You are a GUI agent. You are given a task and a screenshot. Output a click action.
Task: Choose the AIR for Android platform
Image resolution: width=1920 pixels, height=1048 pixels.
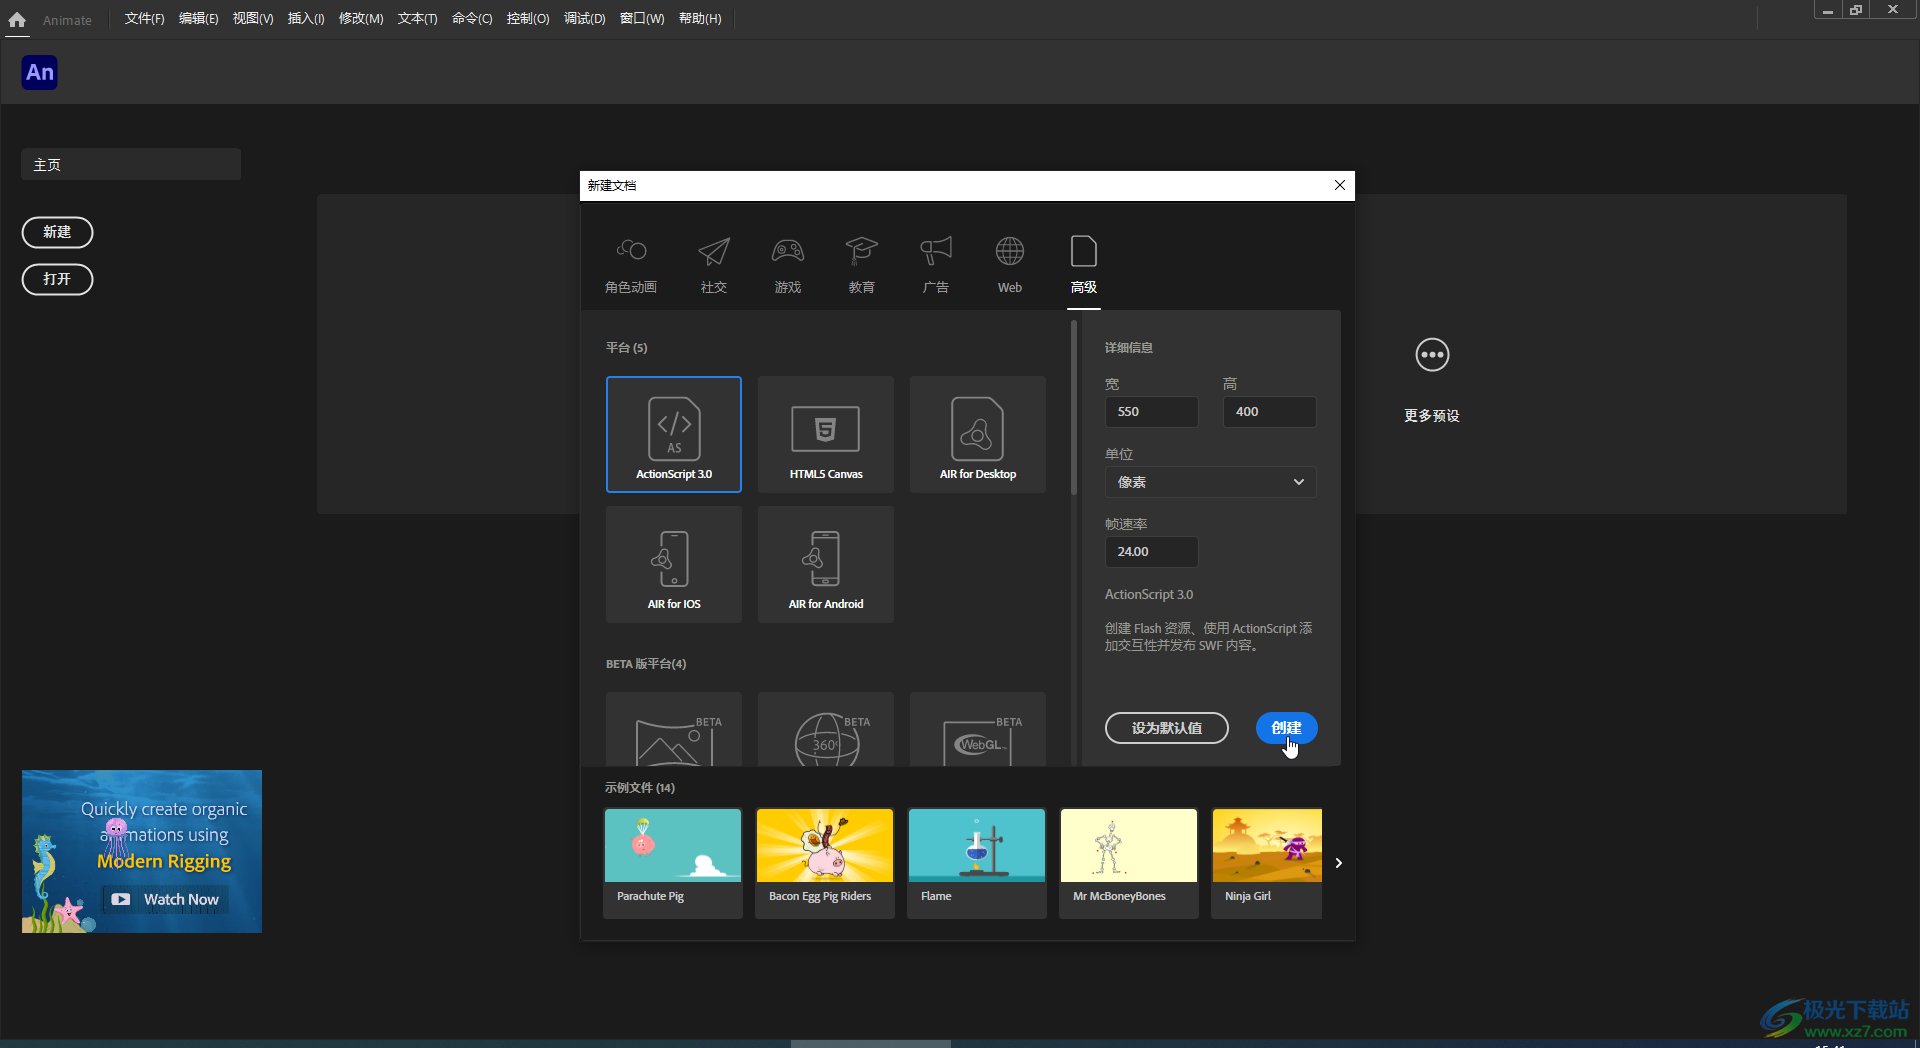coord(826,564)
